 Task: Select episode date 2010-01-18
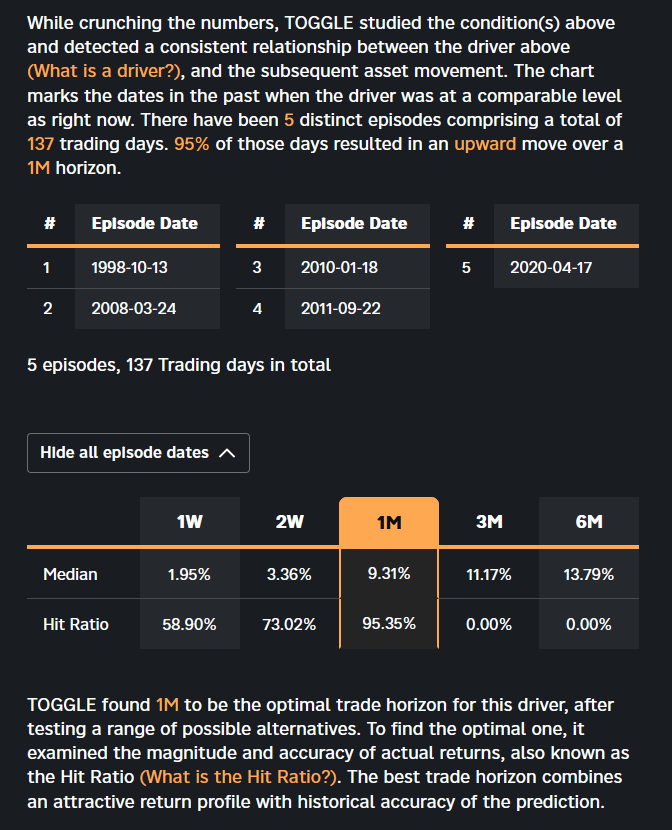click(x=339, y=267)
